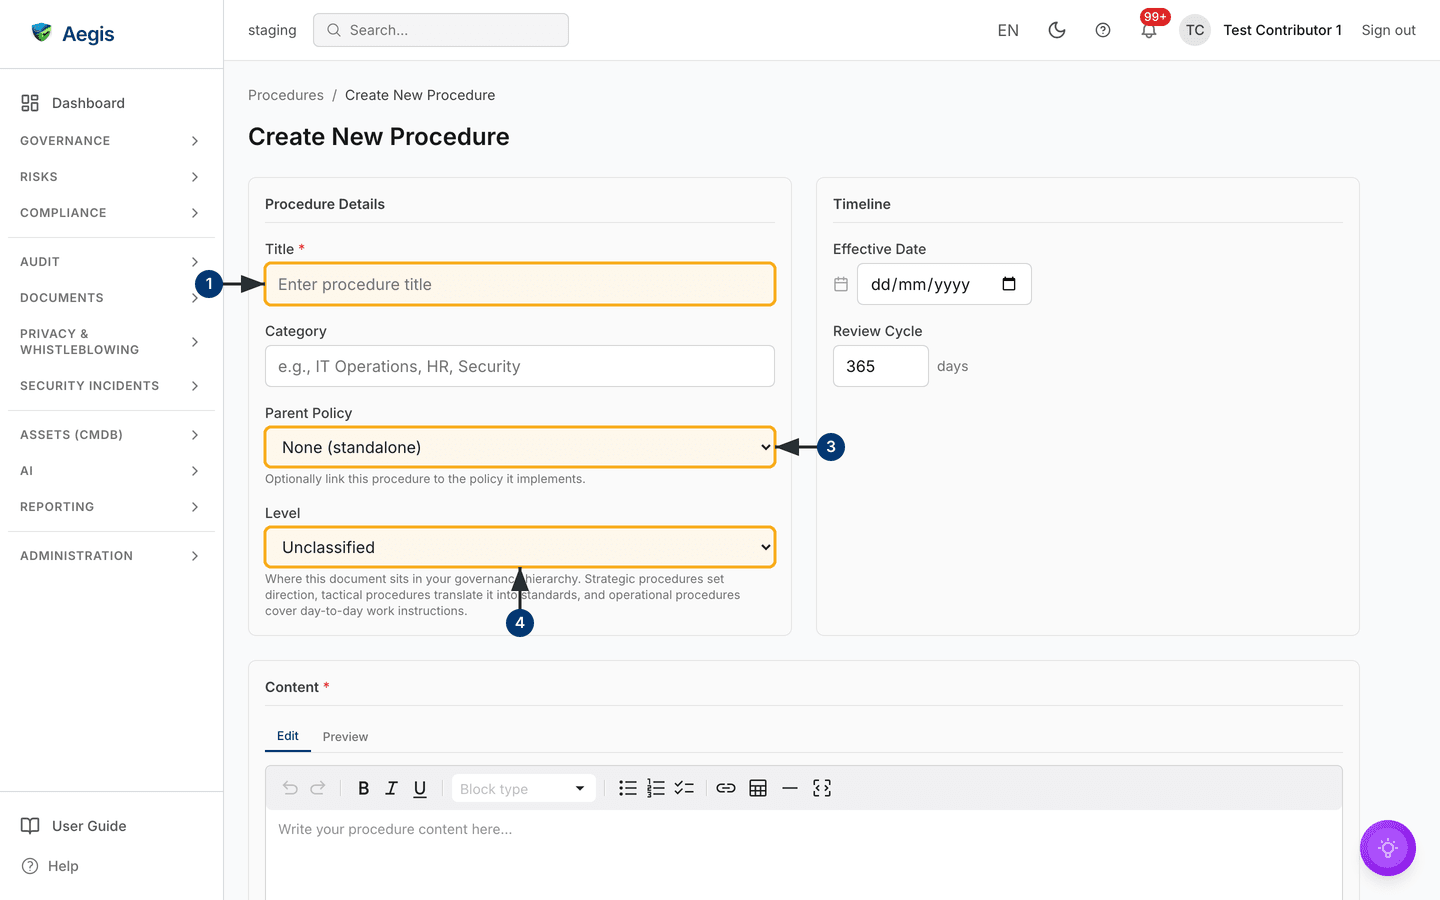Screen dimensions: 1440x900
Task: Click the staging environment label
Action: pos(272,30)
